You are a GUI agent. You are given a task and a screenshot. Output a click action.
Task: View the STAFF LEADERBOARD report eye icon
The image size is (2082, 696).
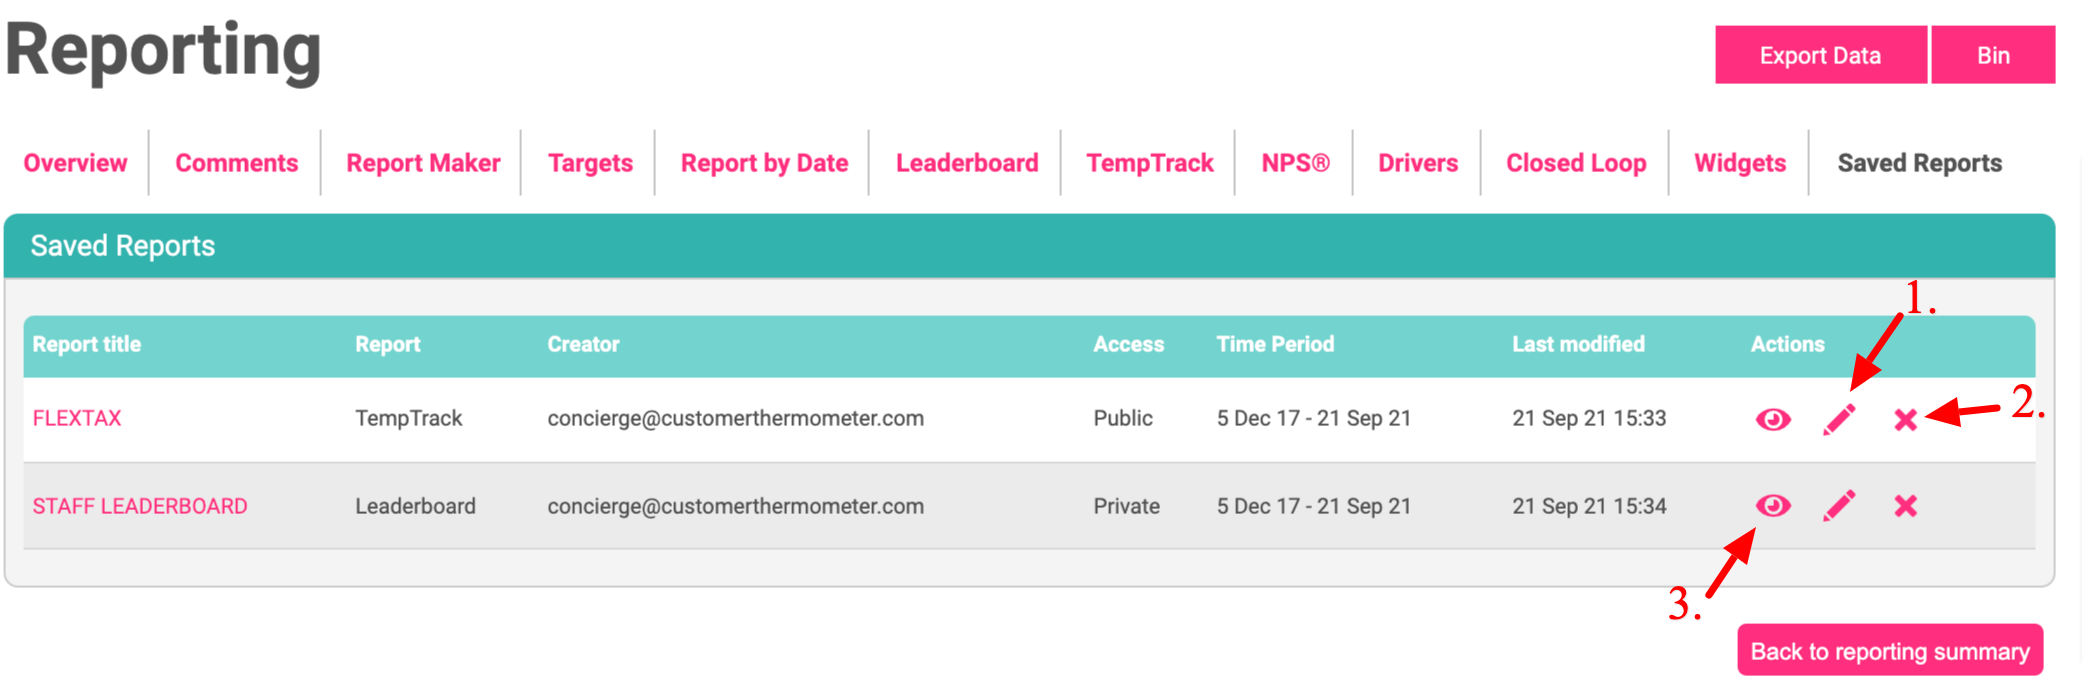pos(1773,506)
